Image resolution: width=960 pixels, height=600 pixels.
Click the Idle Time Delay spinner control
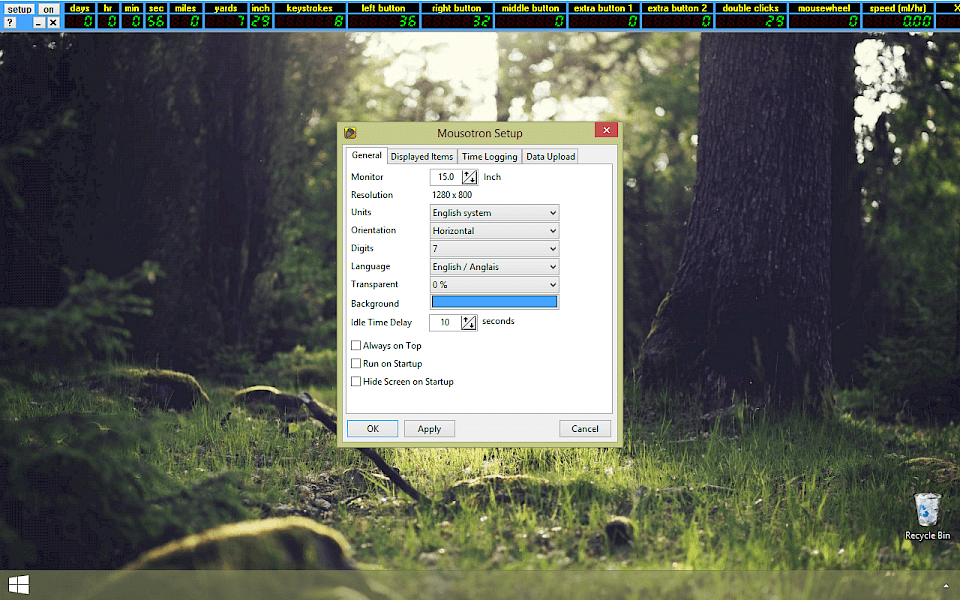(x=468, y=323)
